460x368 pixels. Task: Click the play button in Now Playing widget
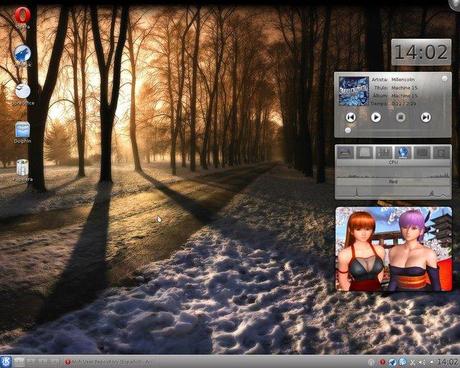tap(376, 117)
